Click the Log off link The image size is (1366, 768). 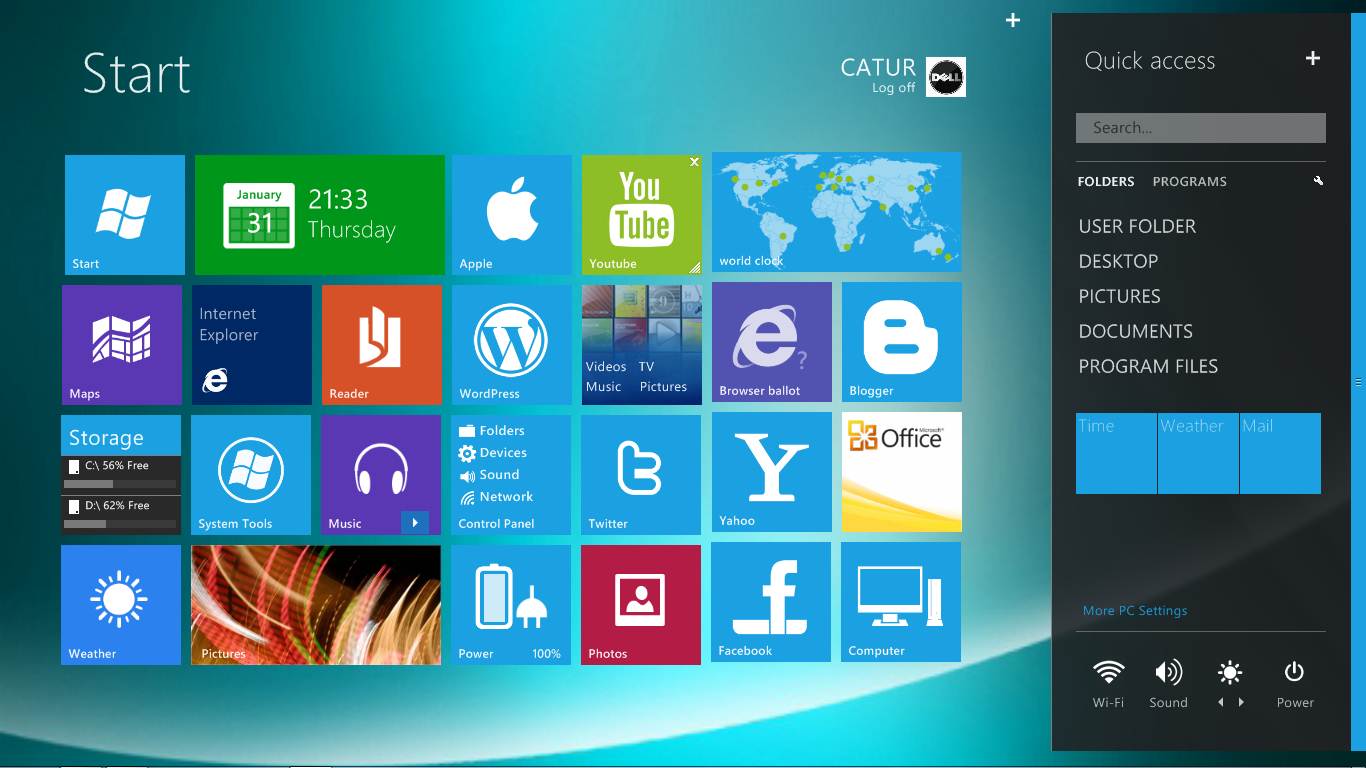click(893, 88)
